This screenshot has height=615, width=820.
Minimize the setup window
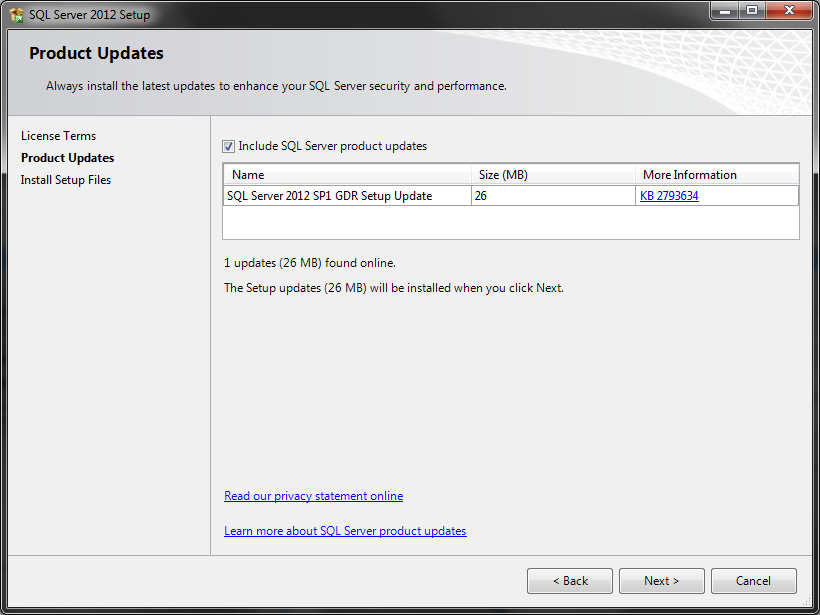coord(725,11)
